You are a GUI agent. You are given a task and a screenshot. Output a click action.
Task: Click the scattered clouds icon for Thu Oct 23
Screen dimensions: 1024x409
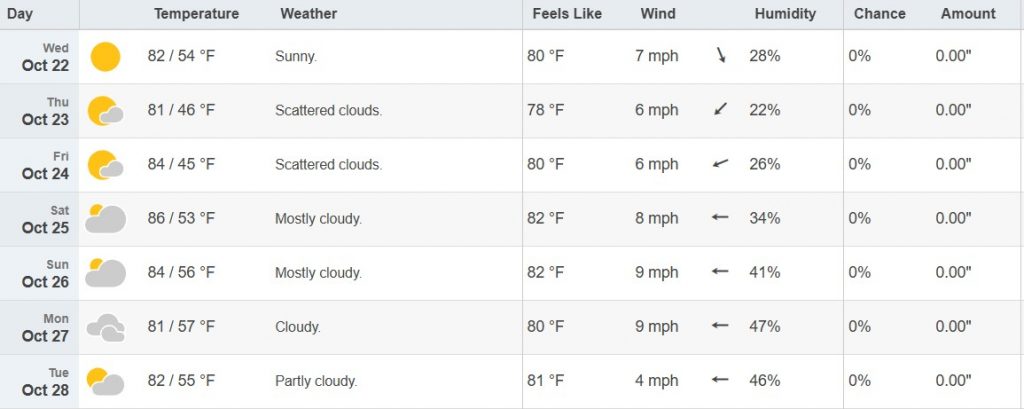tap(105, 111)
